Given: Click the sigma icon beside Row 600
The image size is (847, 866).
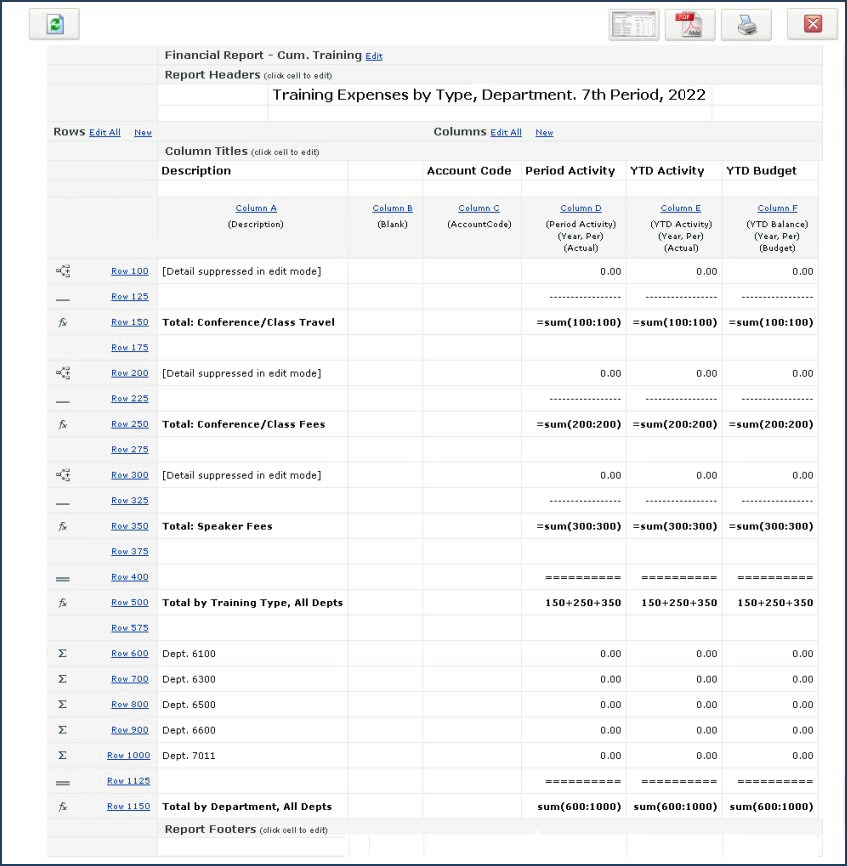Looking at the screenshot, I should click(x=63, y=653).
